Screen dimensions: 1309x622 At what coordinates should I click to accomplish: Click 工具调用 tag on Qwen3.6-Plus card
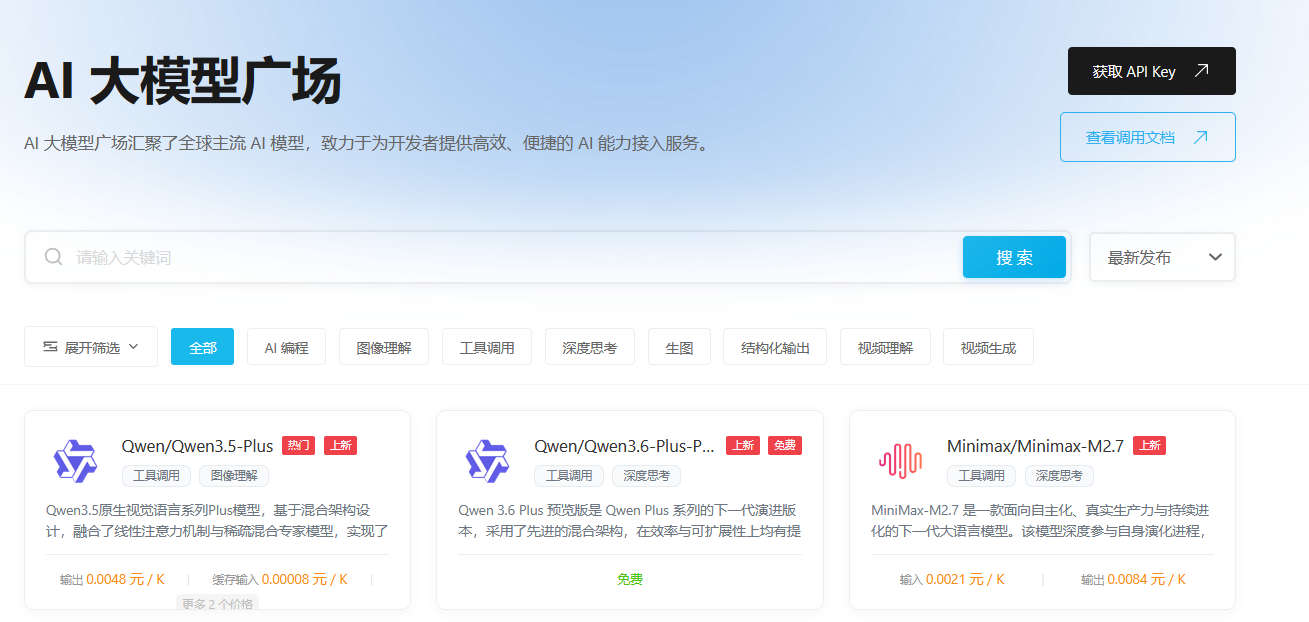pos(569,476)
